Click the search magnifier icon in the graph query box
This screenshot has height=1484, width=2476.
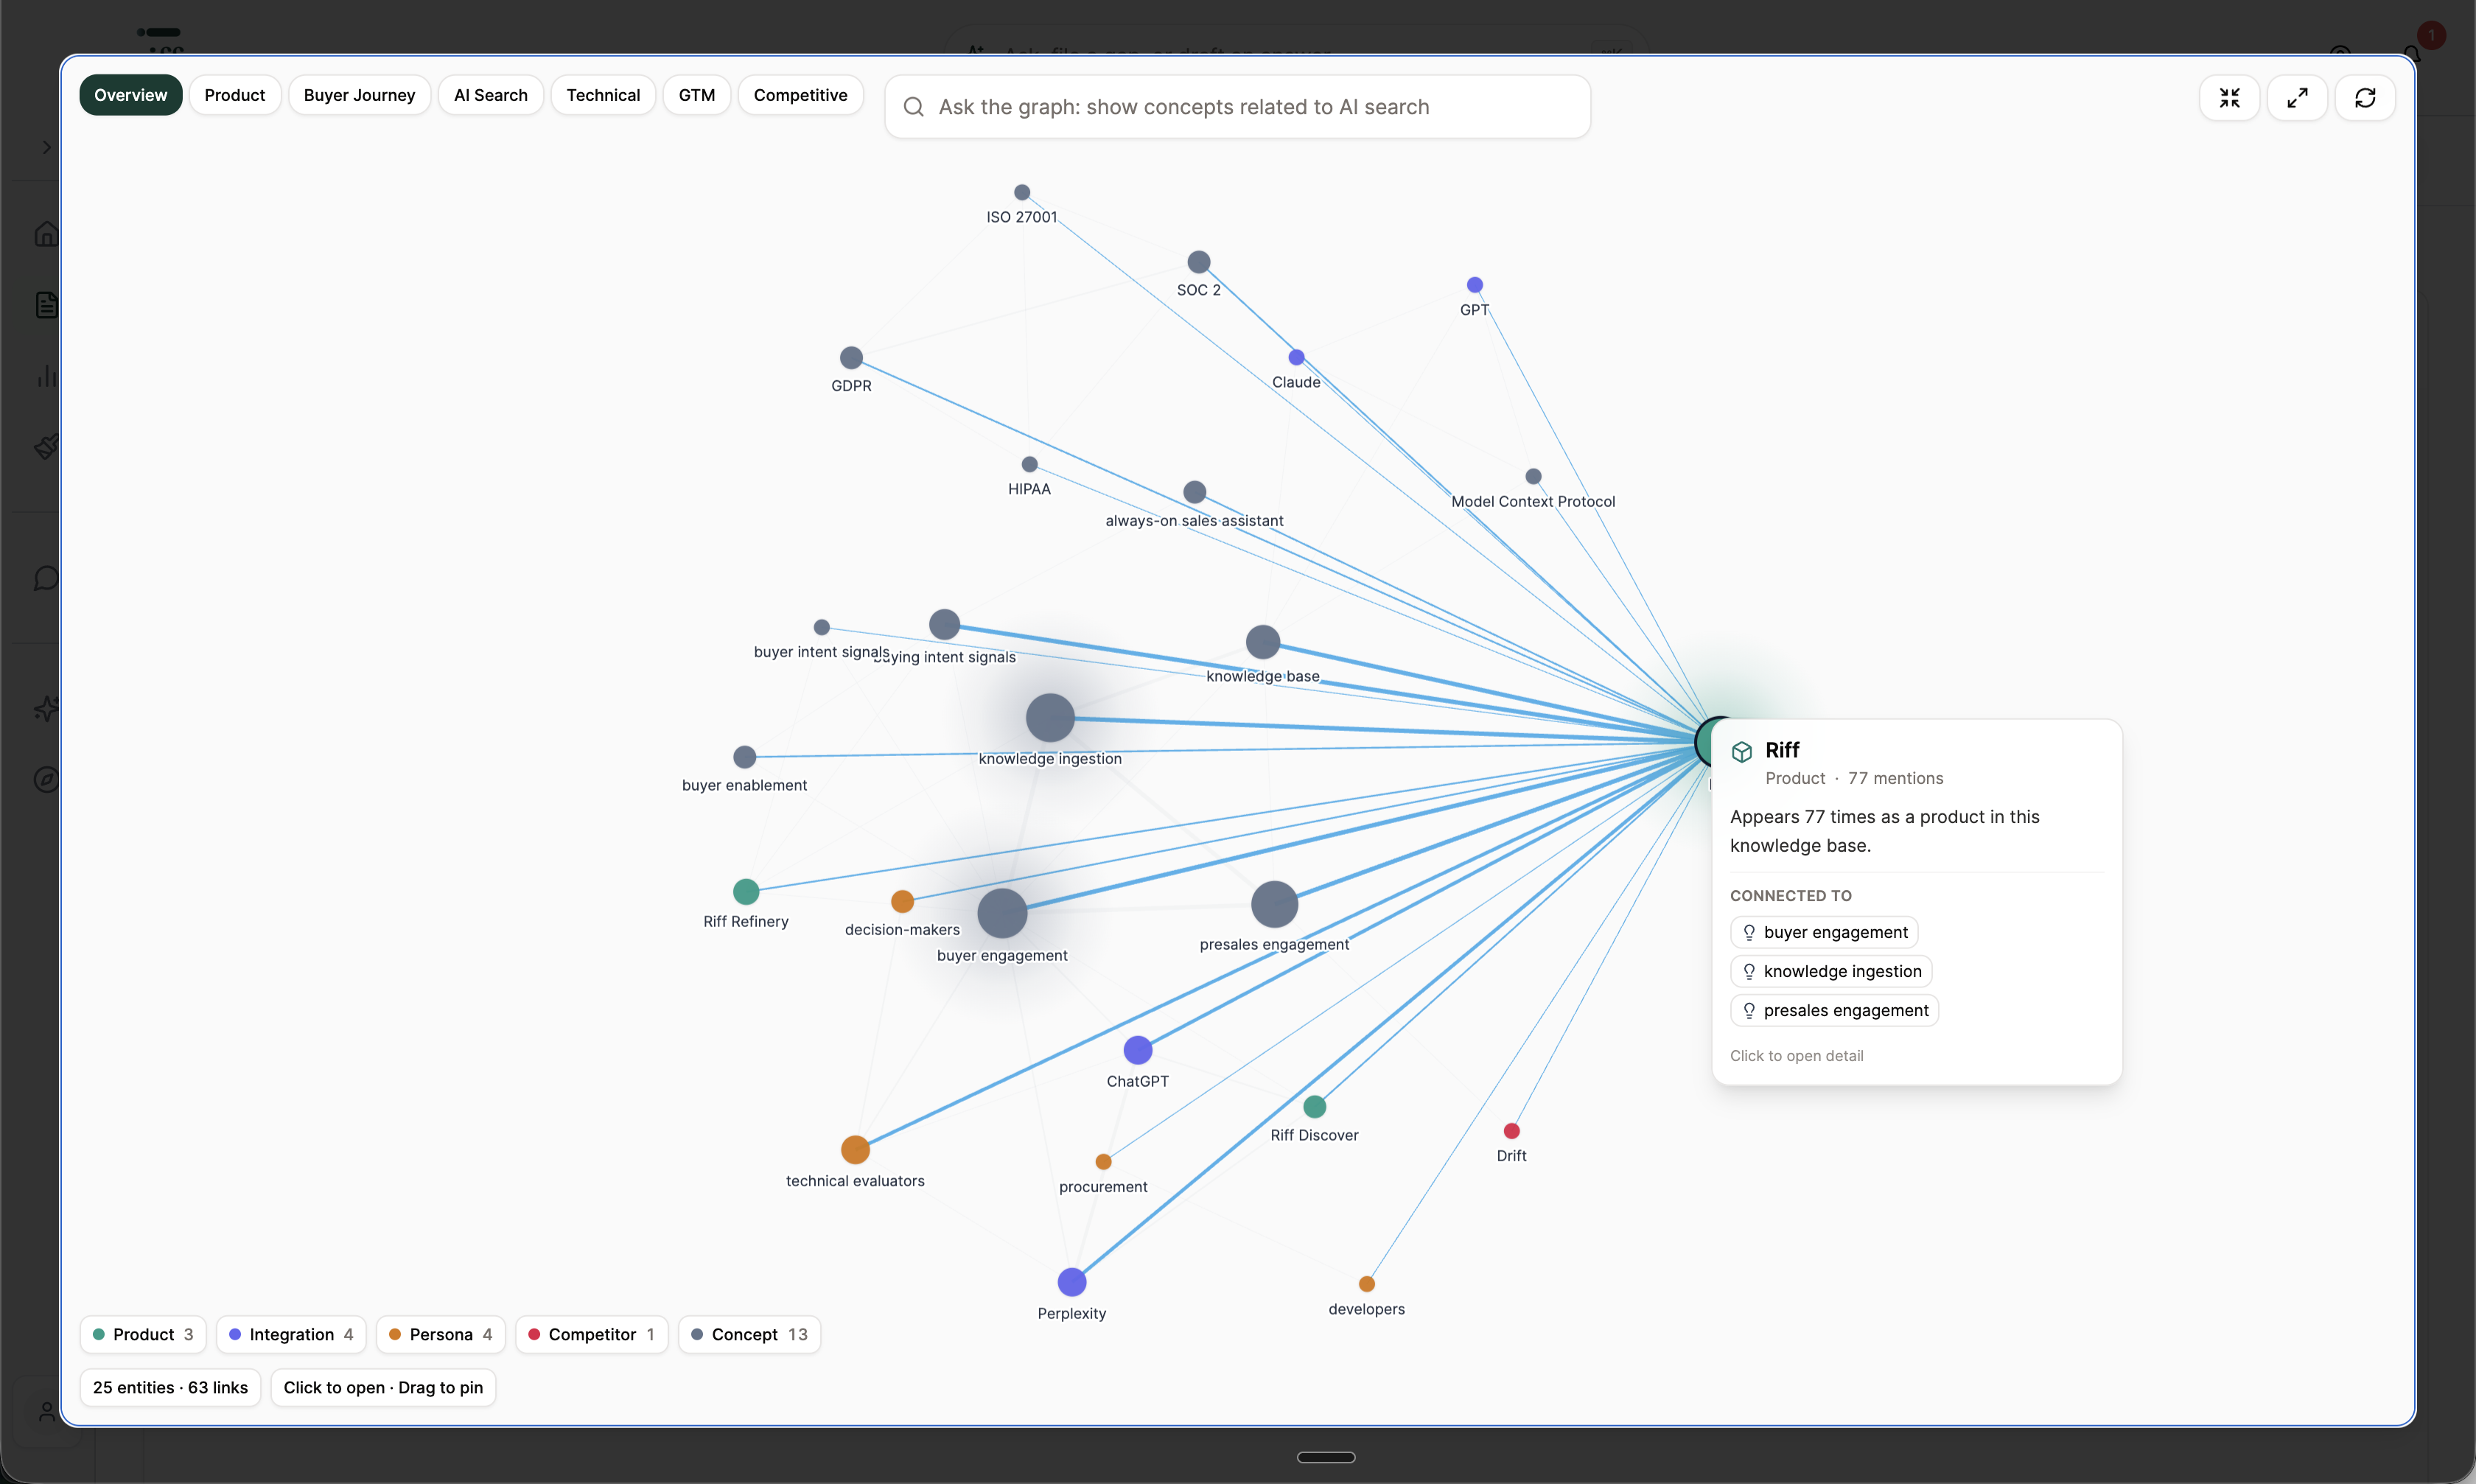point(913,107)
